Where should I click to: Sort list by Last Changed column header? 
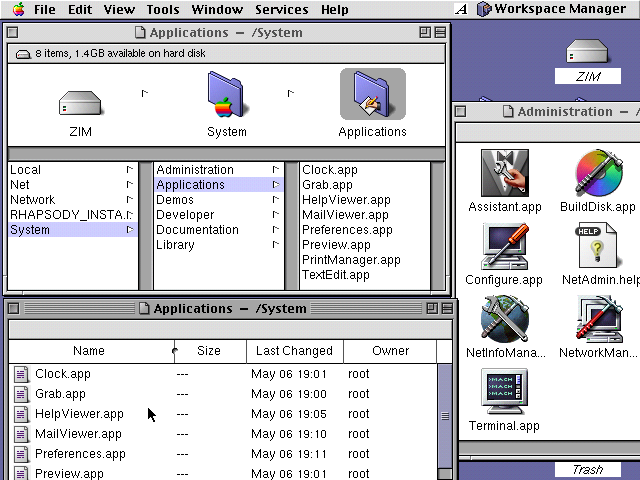point(295,351)
